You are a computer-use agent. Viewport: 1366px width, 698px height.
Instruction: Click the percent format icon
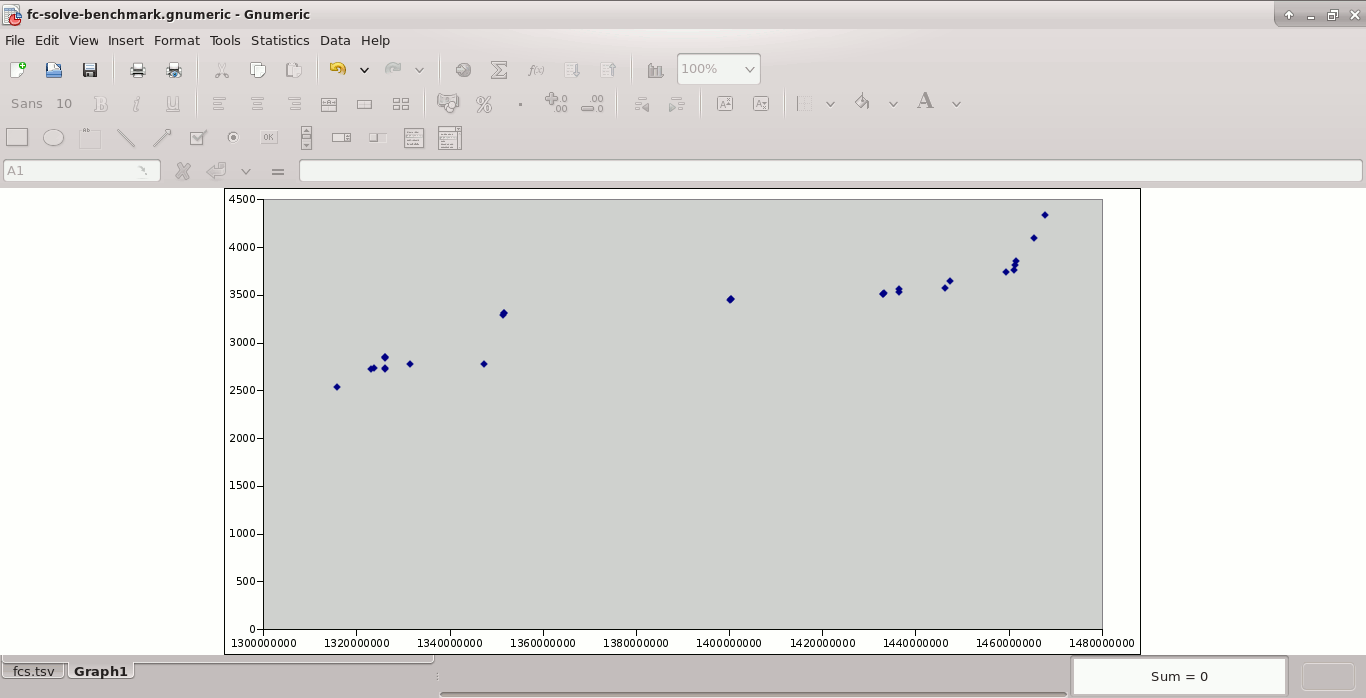pyautogui.click(x=484, y=104)
